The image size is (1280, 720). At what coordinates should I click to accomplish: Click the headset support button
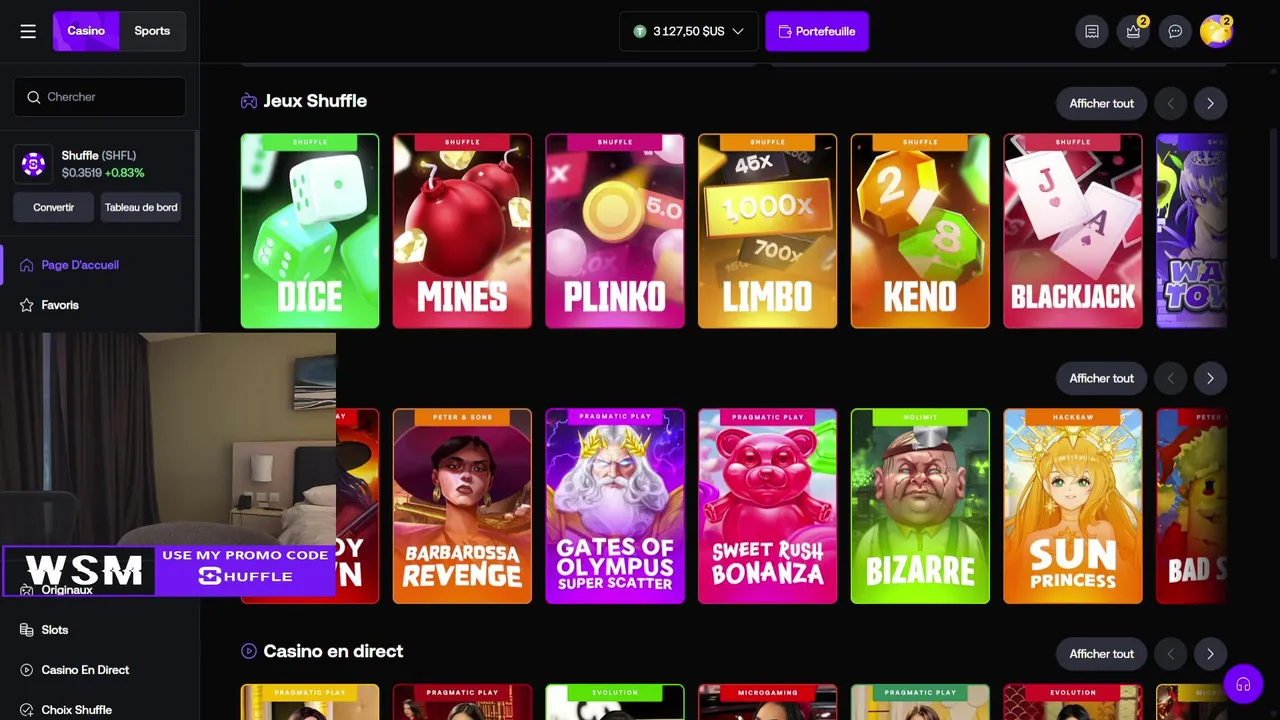(x=1244, y=685)
